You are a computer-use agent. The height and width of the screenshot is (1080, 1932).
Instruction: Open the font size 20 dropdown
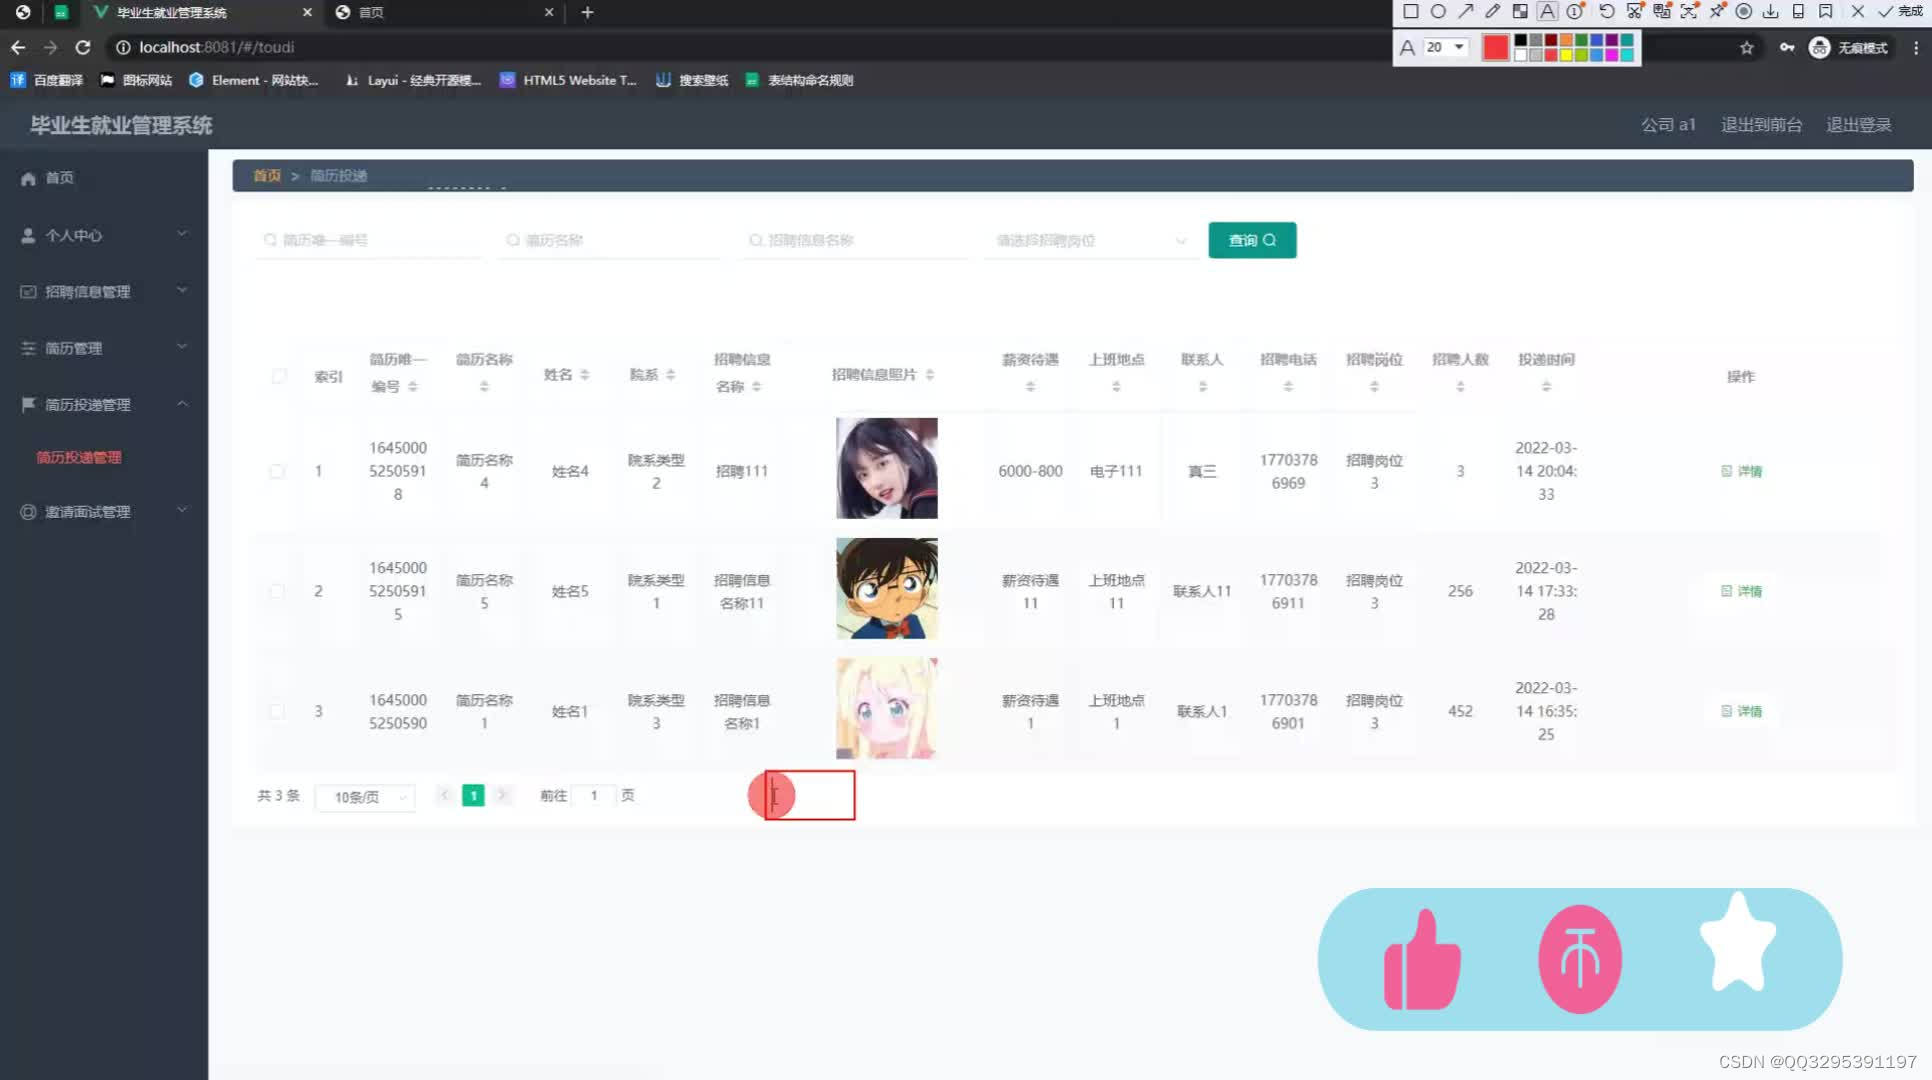1446,47
